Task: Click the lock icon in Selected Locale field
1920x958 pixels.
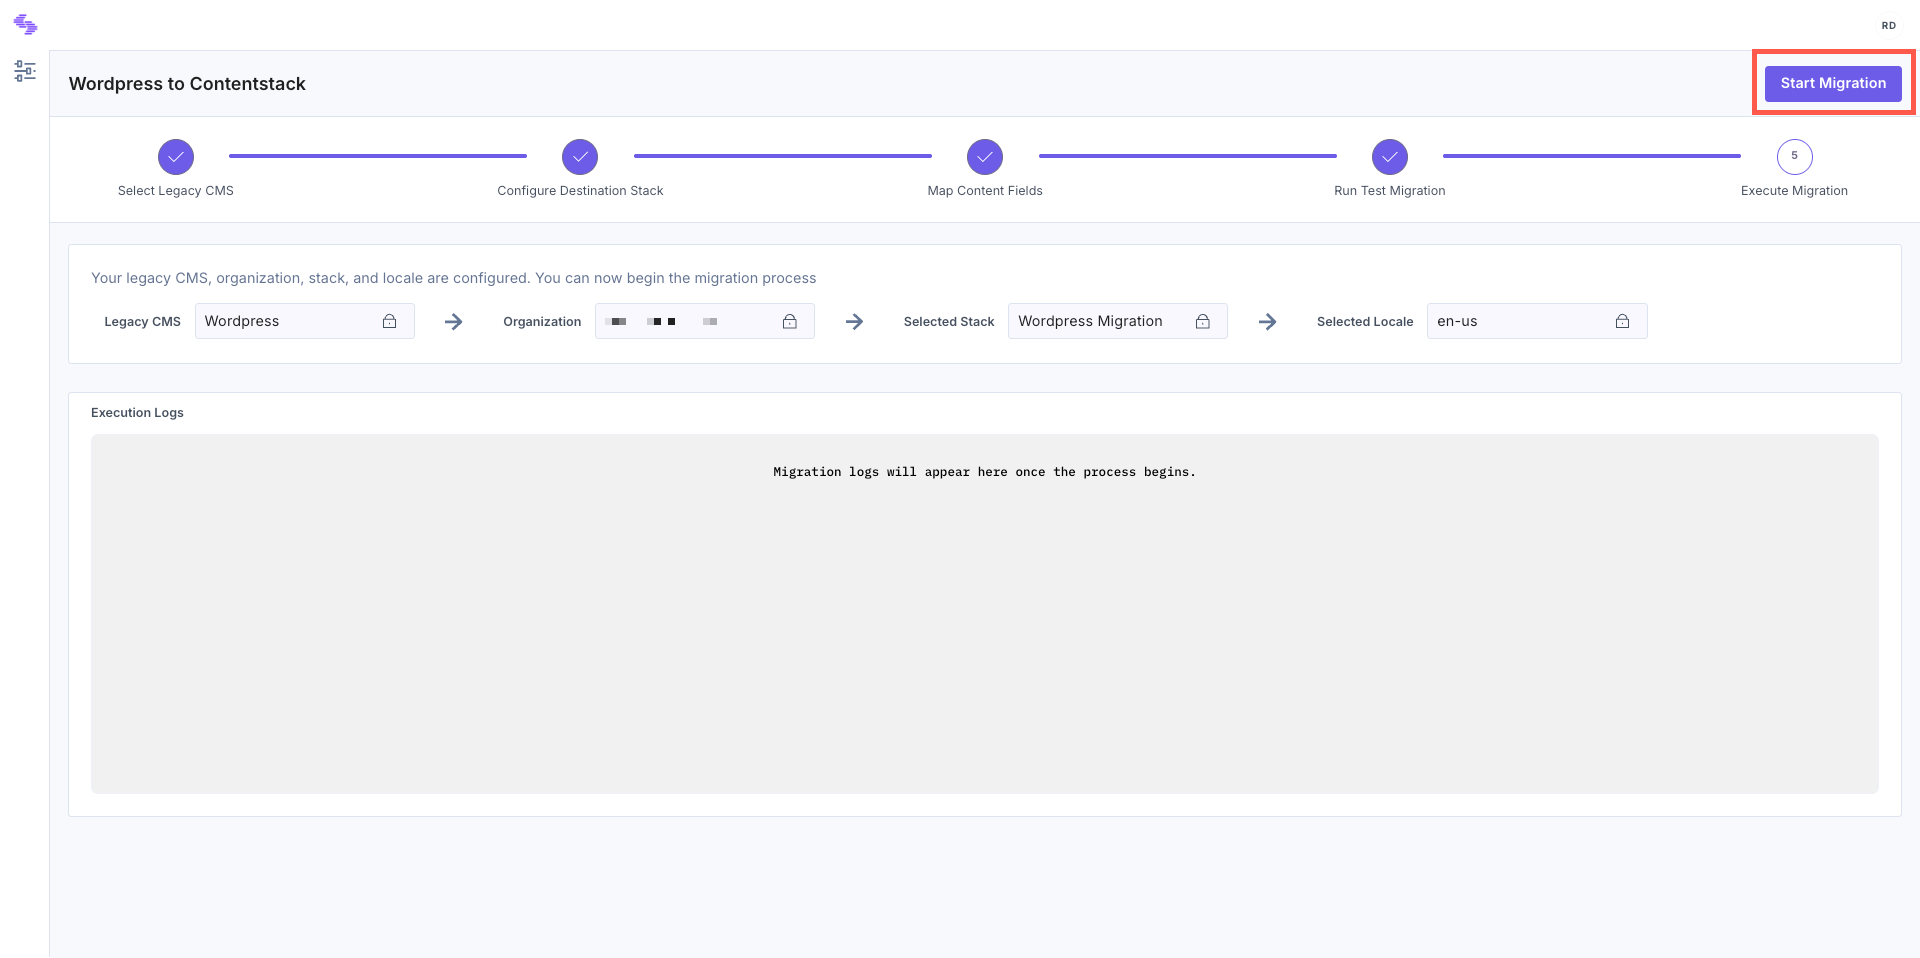Action: [x=1623, y=321]
